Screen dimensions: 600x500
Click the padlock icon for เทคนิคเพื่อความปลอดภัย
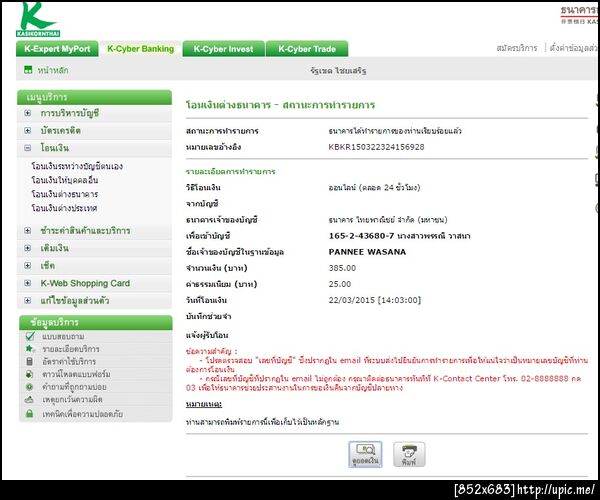point(29,414)
